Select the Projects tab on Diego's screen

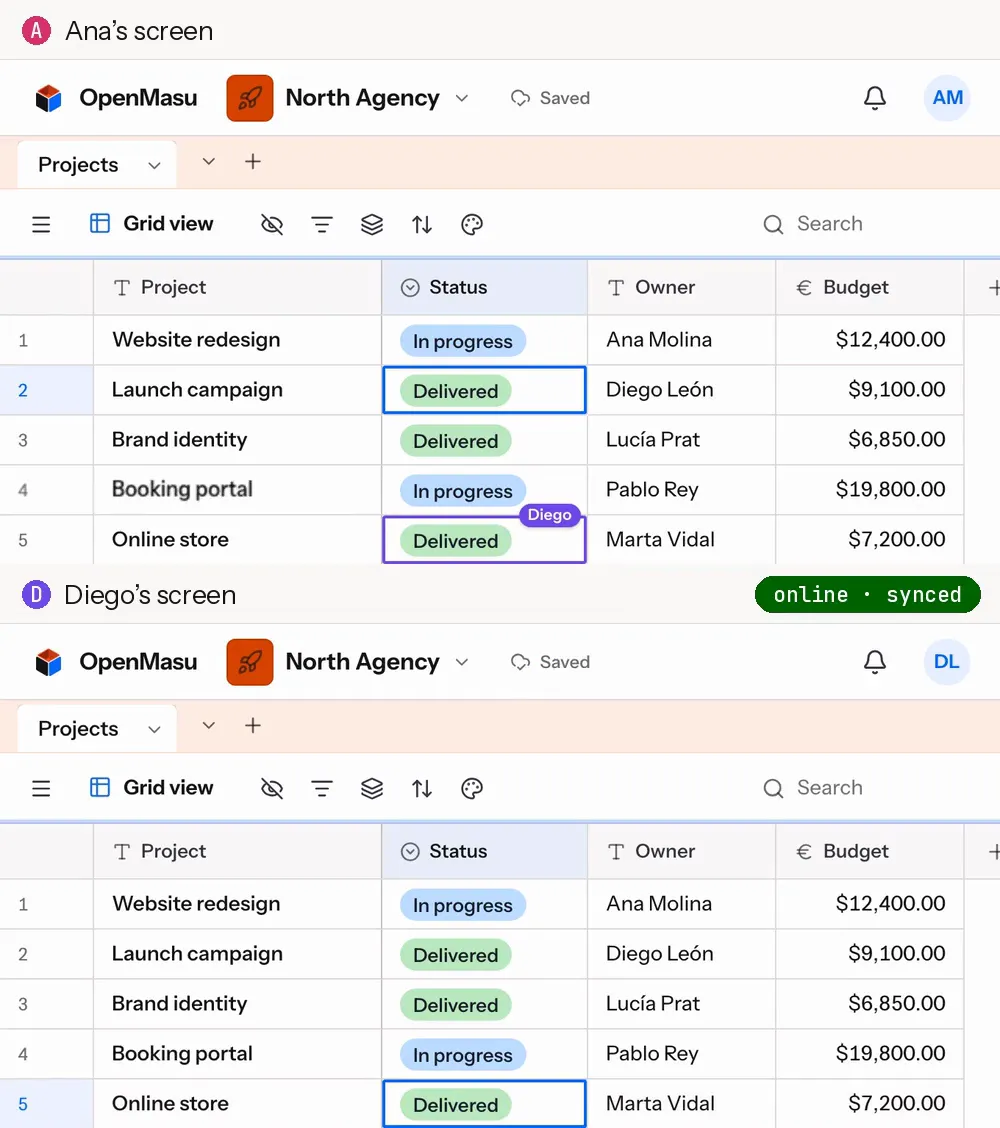(x=97, y=729)
